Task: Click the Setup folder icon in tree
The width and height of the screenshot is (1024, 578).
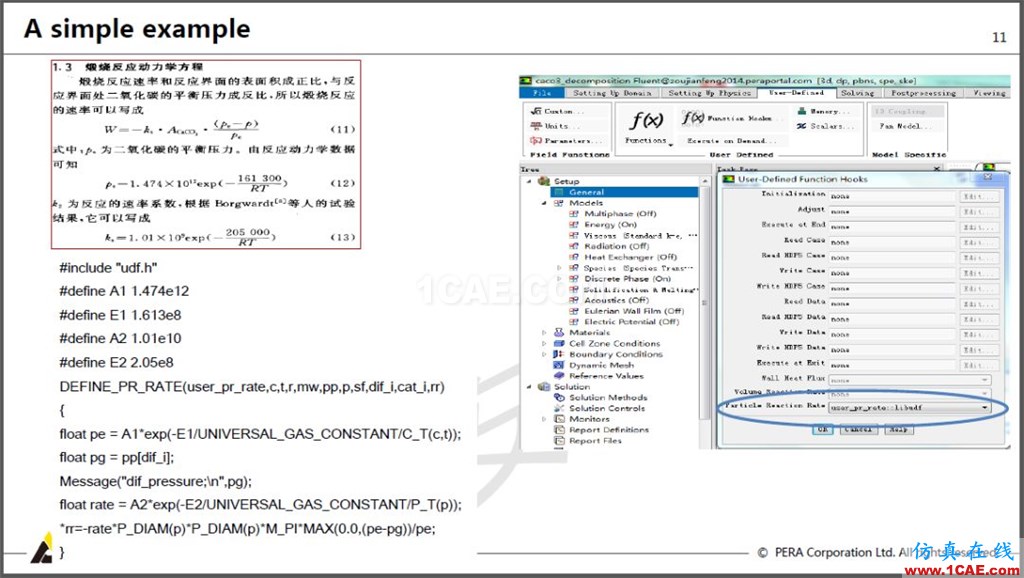Action: click(x=543, y=181)
